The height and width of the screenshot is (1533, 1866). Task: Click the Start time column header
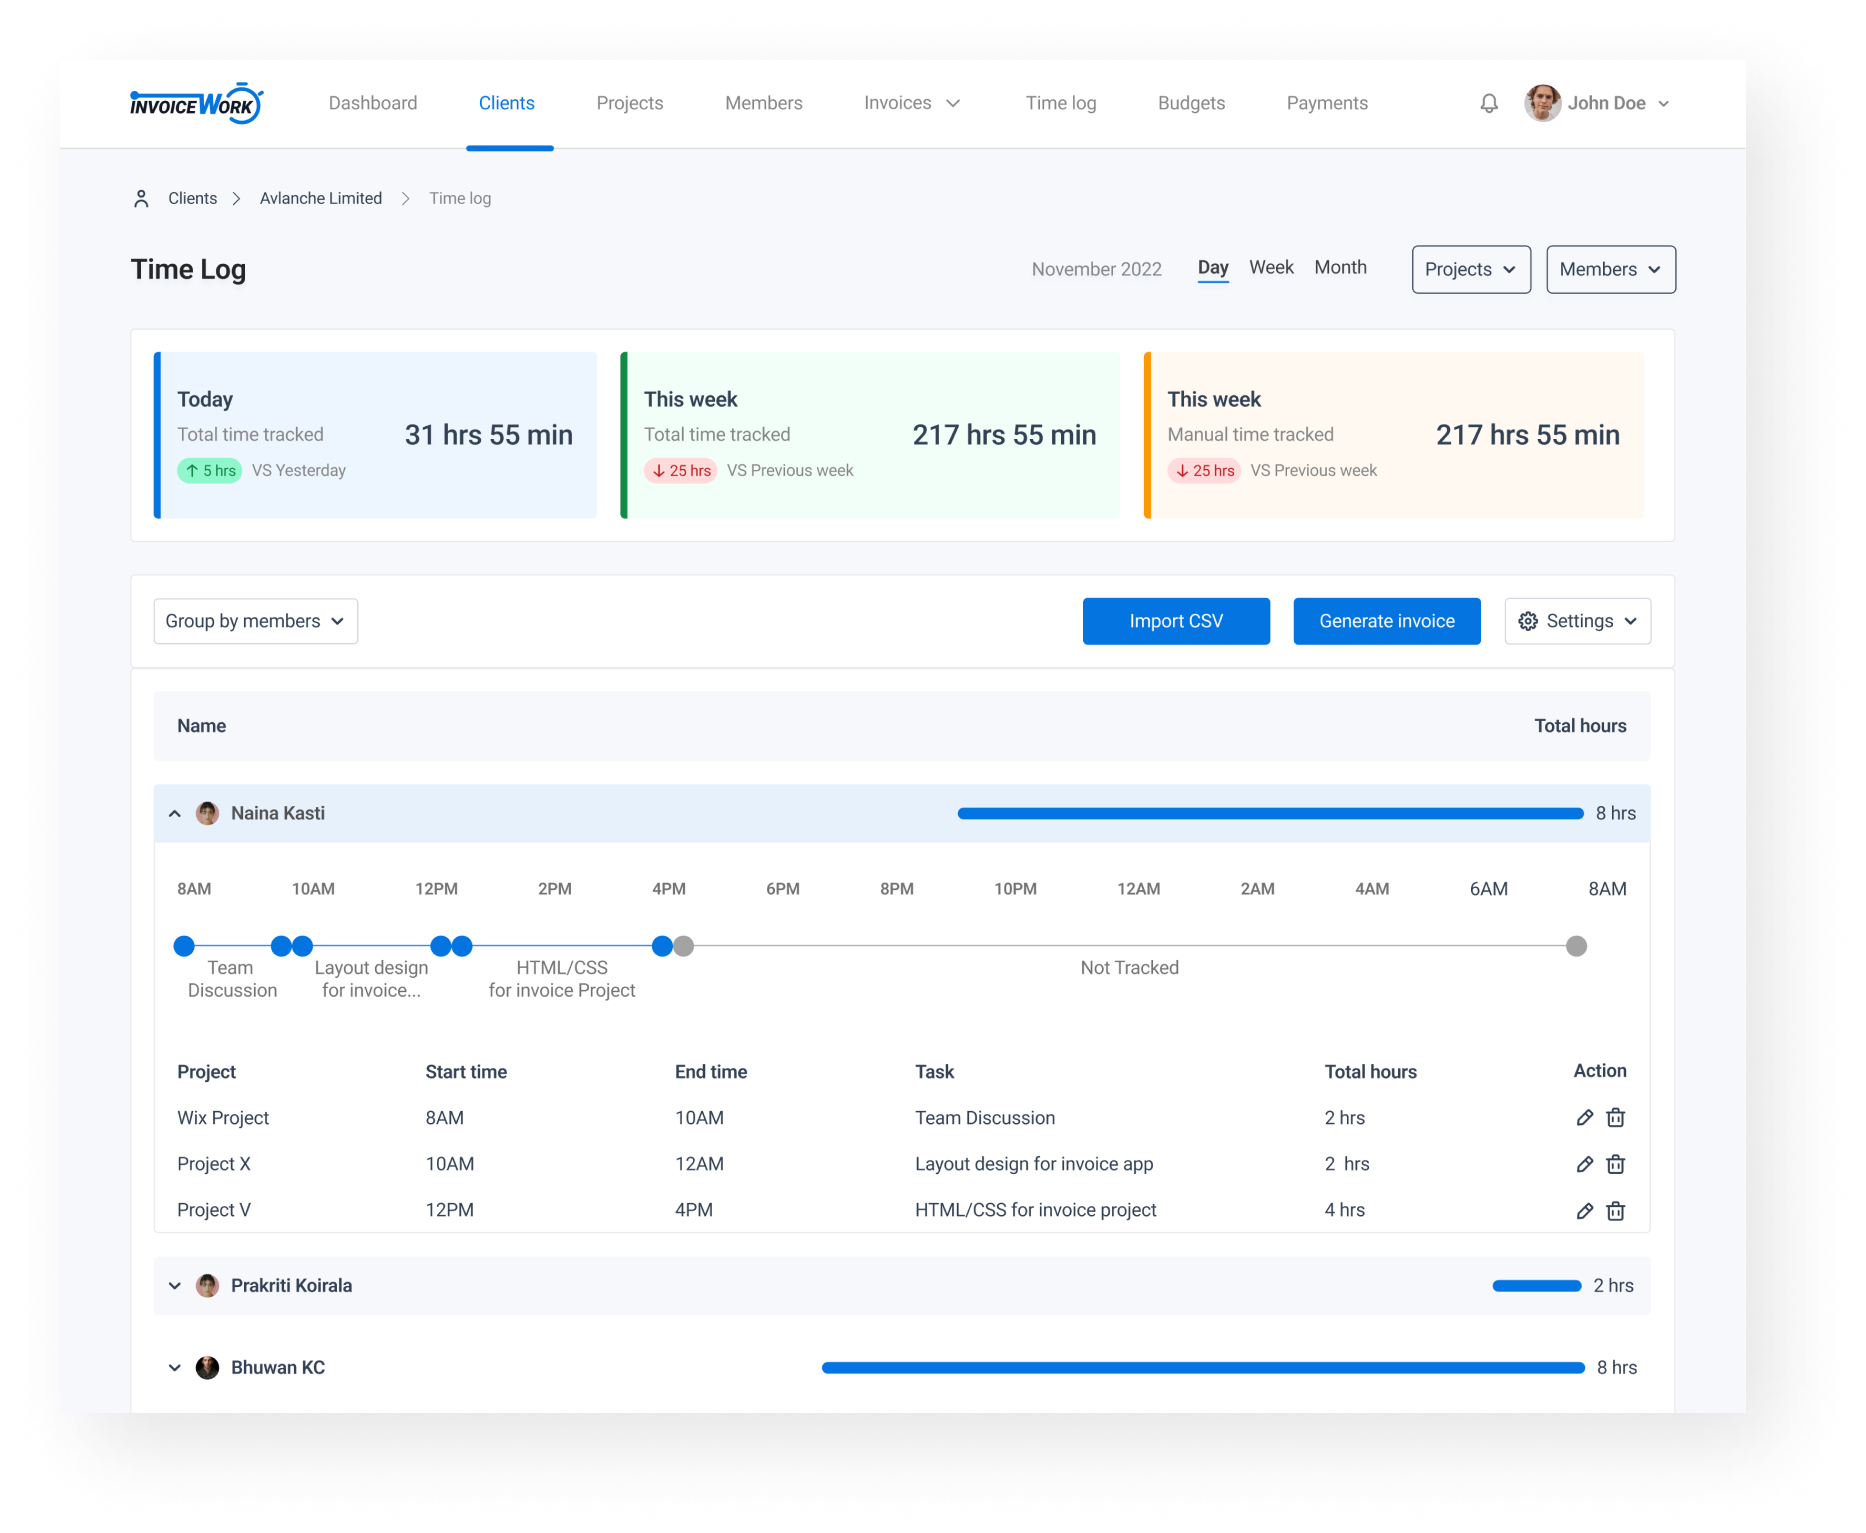[466, 1072]
